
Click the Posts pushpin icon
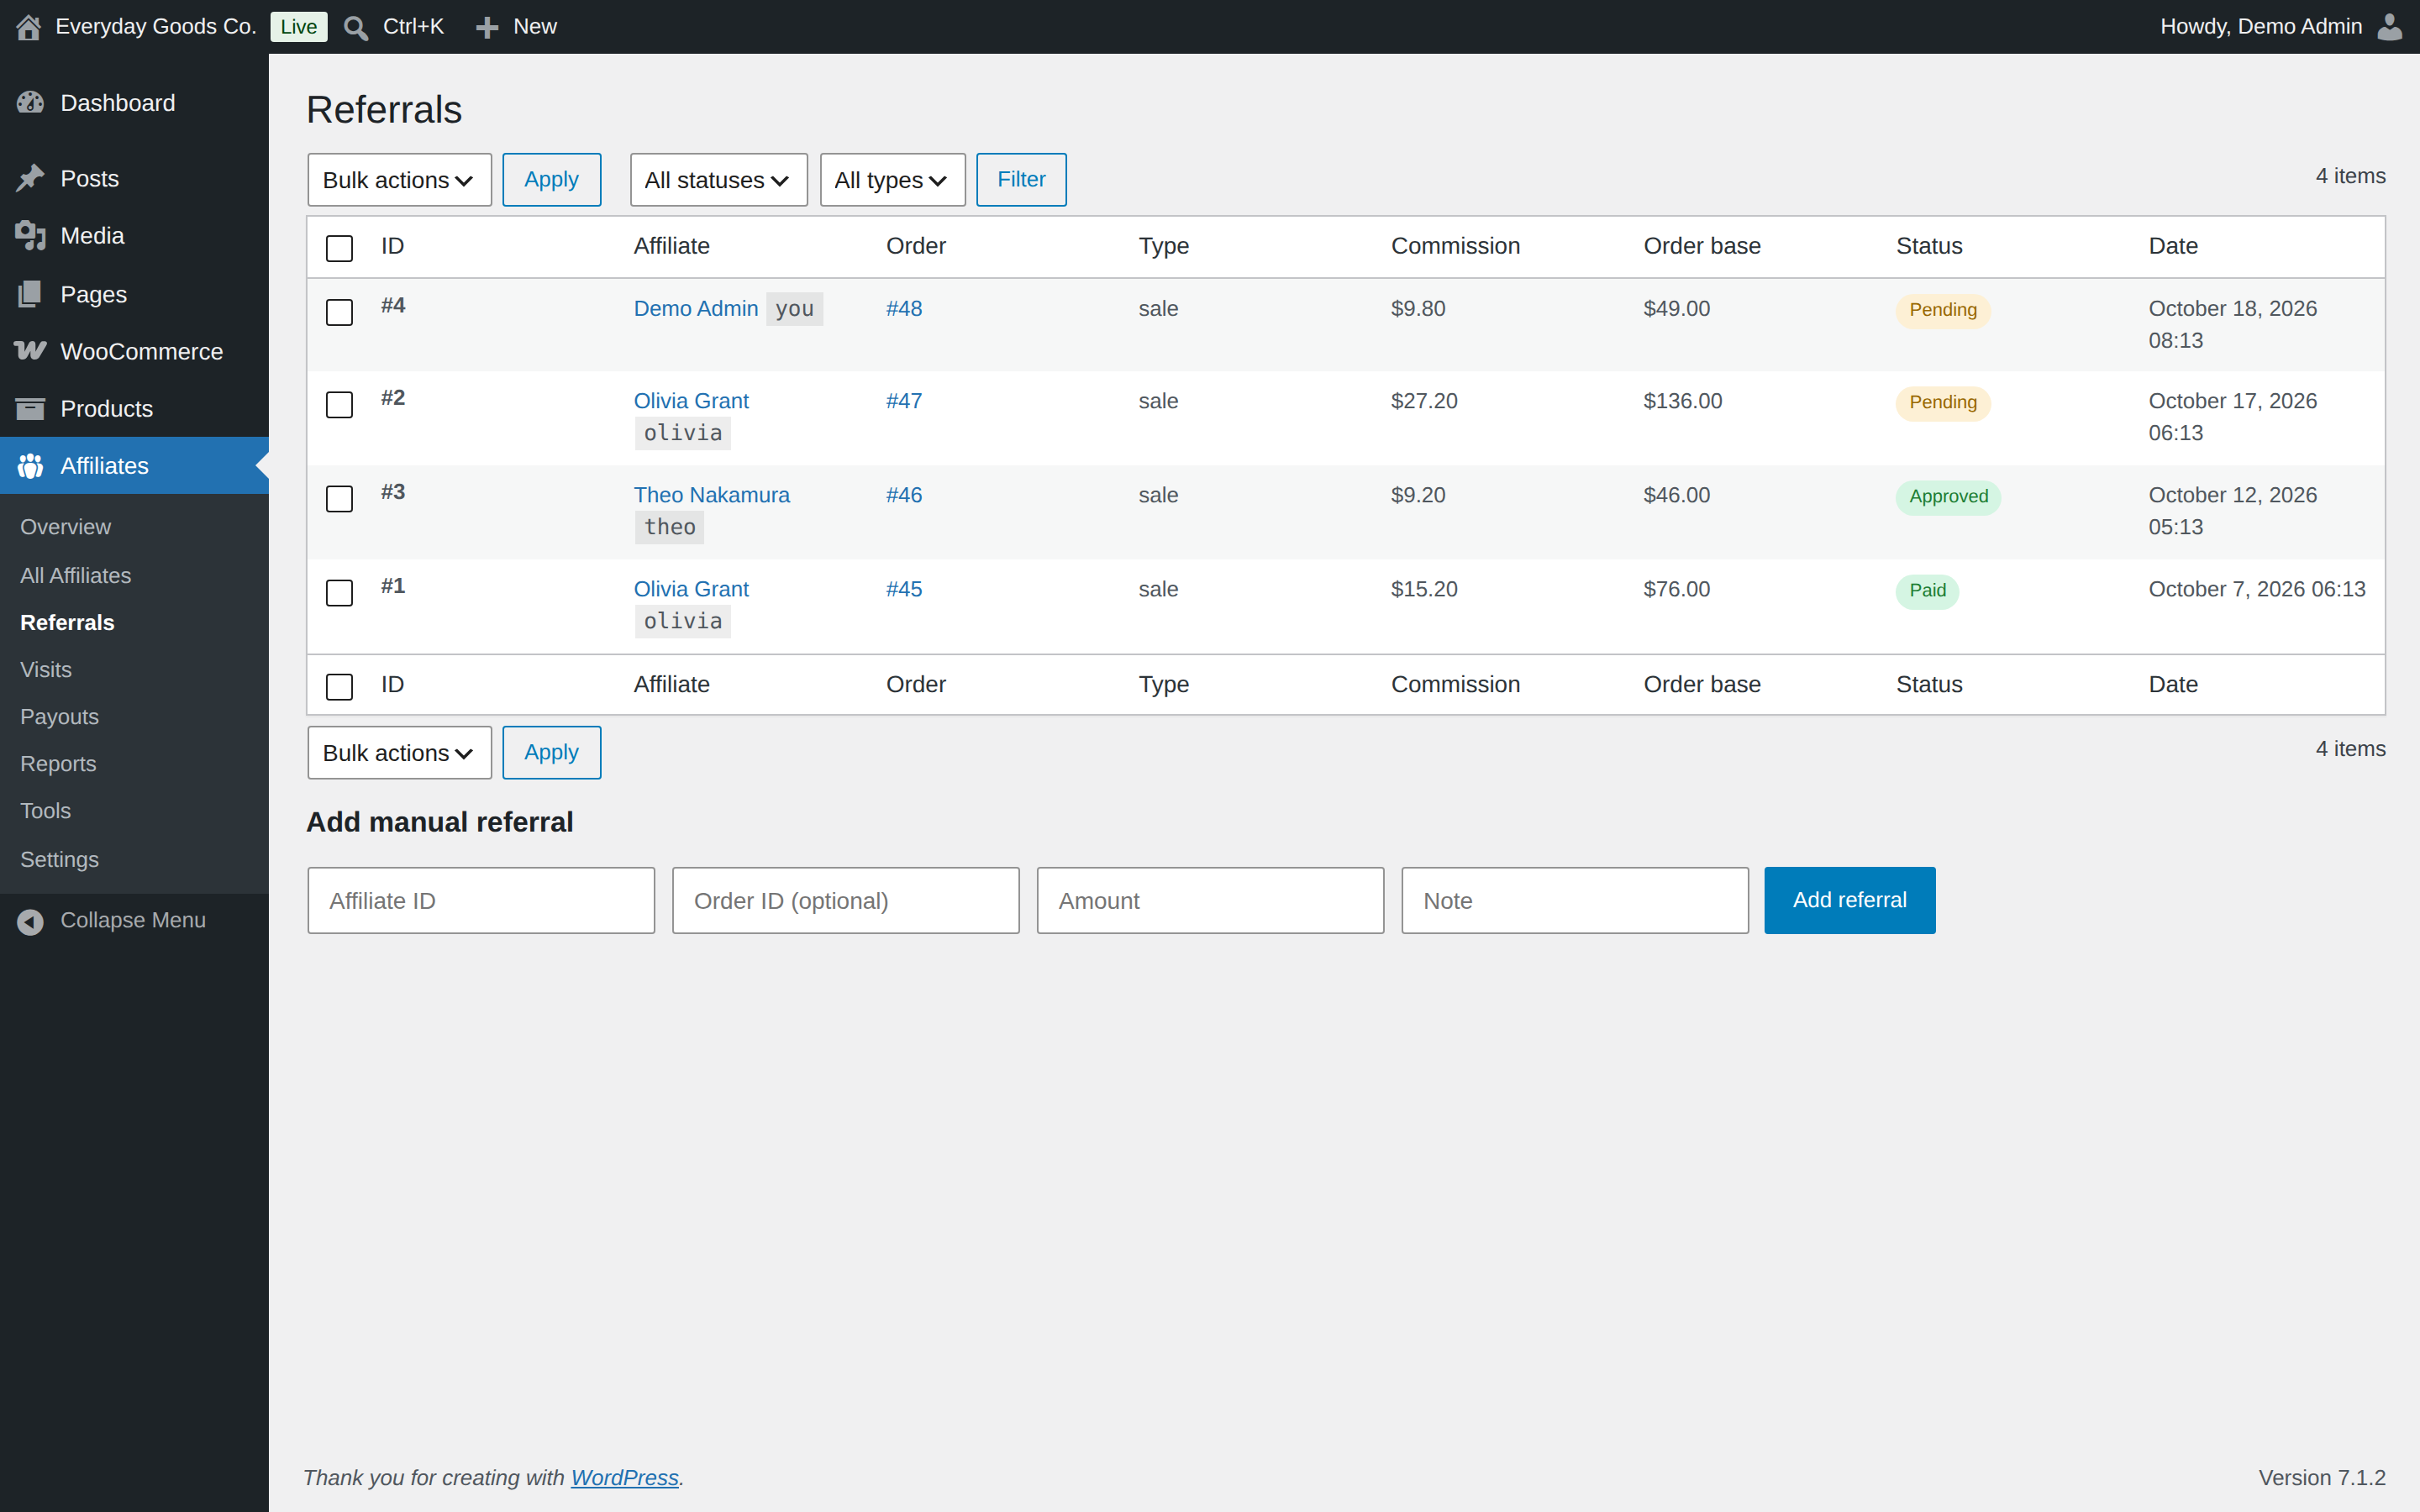click(31, 178)
